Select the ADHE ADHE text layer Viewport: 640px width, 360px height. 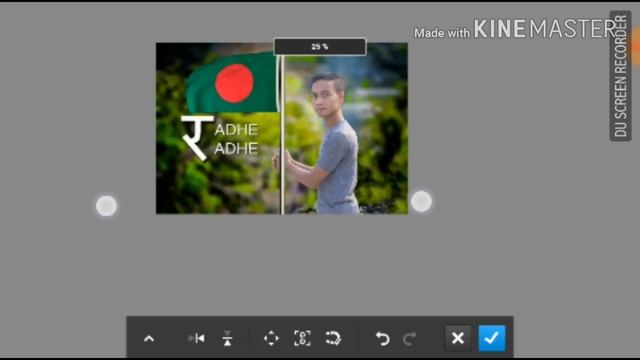[x=236, y=139]
